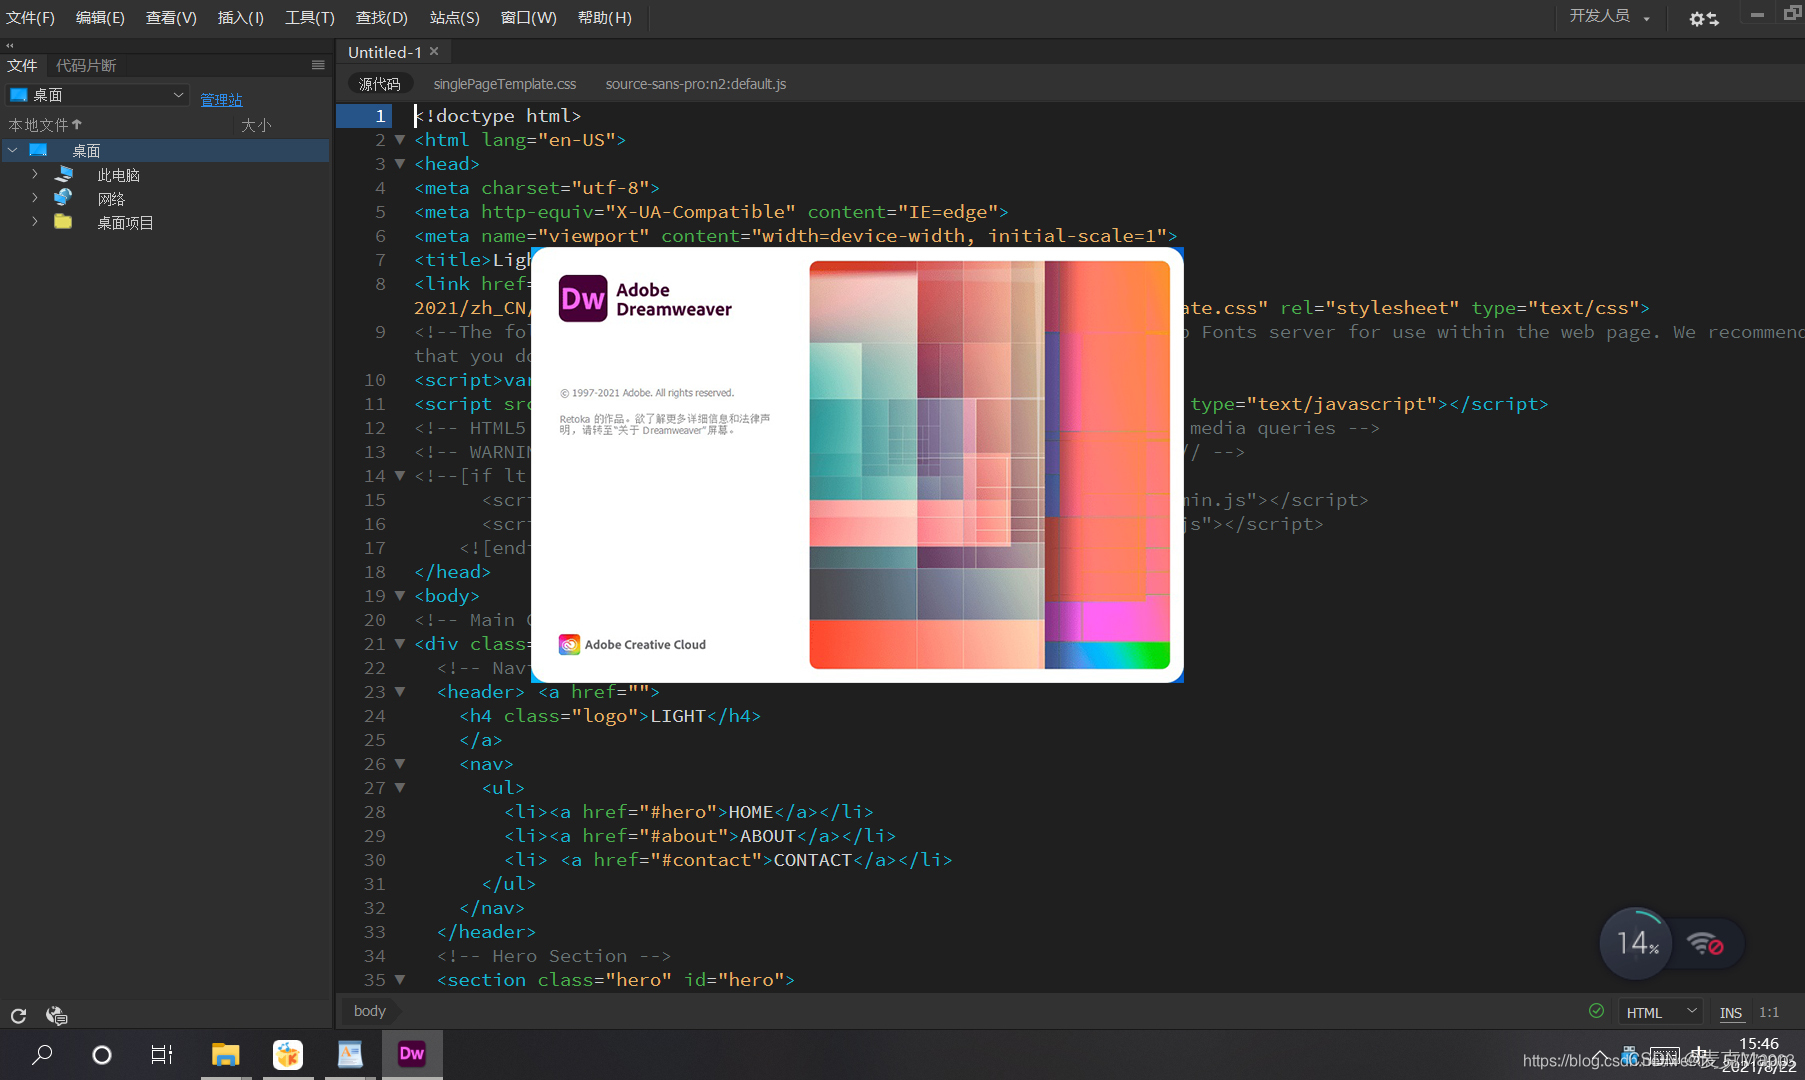Click the Windows search magnifier icon

[42, 1054]
